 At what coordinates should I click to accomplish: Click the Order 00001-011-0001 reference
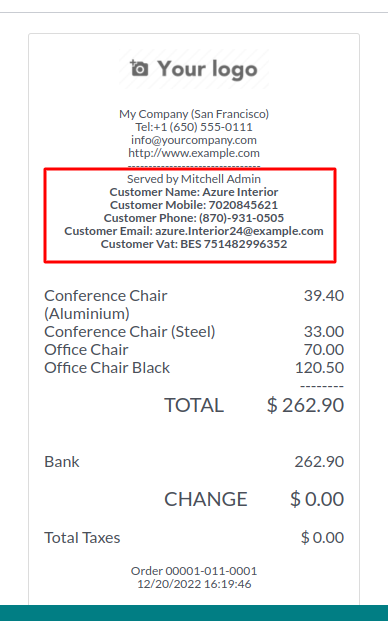[194, 571]
